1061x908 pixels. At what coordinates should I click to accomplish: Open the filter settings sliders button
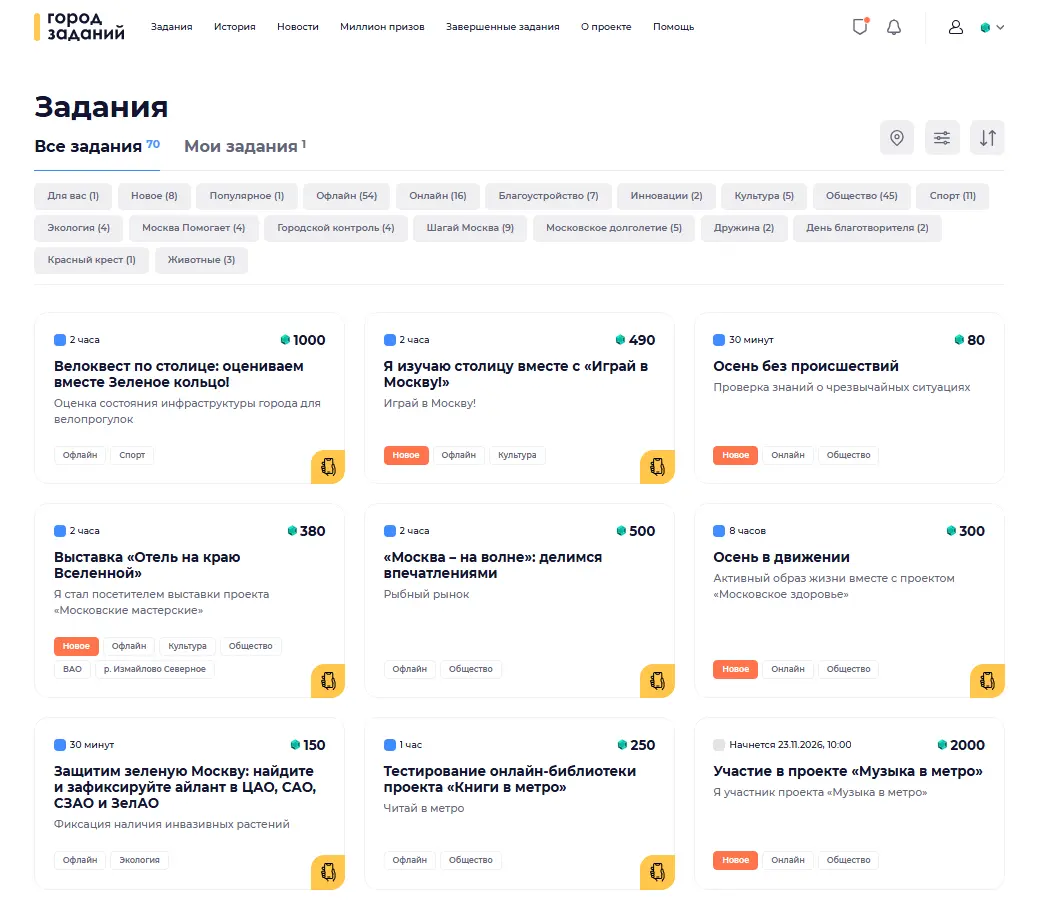942,138
